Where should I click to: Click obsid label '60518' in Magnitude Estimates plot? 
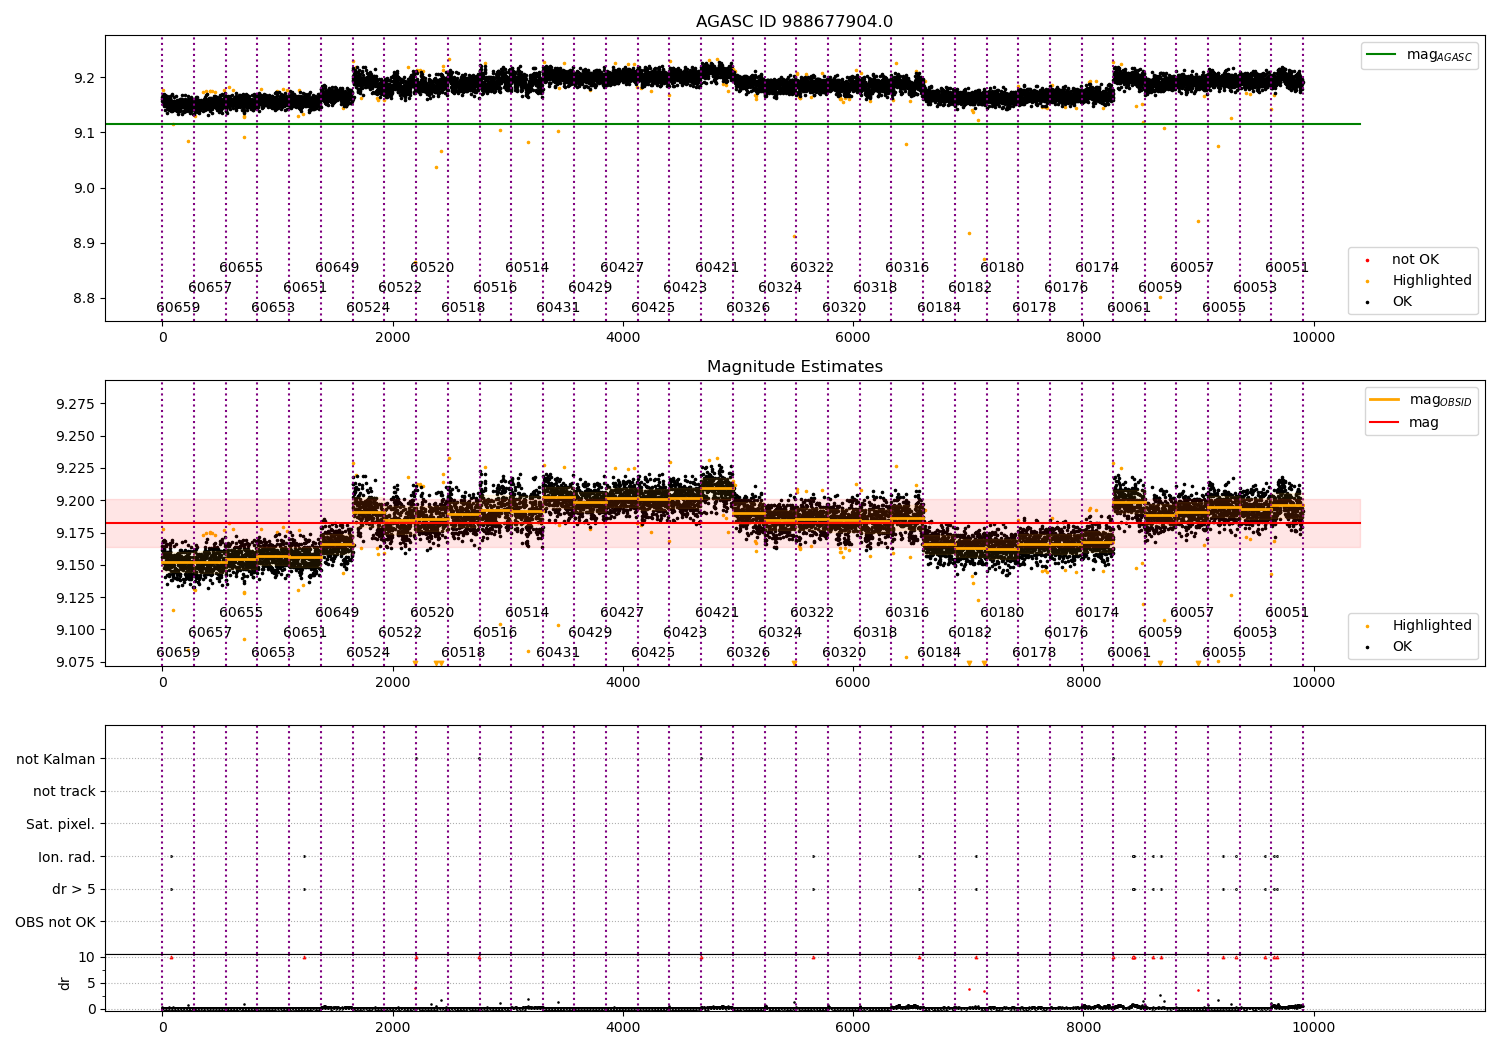463,653
